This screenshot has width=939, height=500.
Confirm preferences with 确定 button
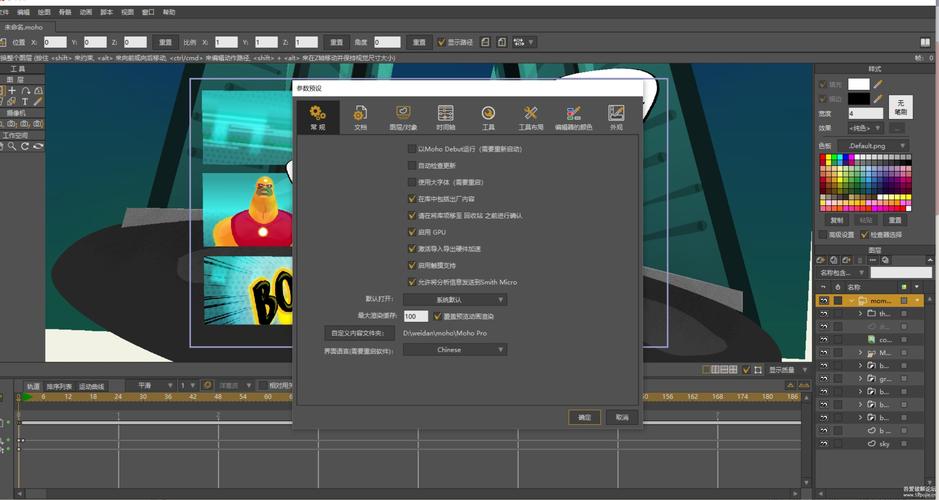[x=584, y=417]
